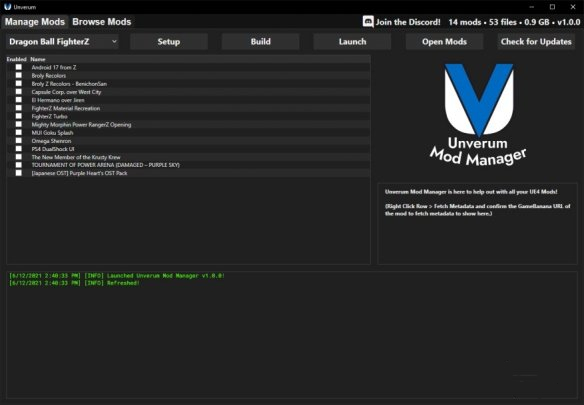Screen dimensions: 584x405
Task: Switch to the Manage Mods tab
Action: pos(35,22)
